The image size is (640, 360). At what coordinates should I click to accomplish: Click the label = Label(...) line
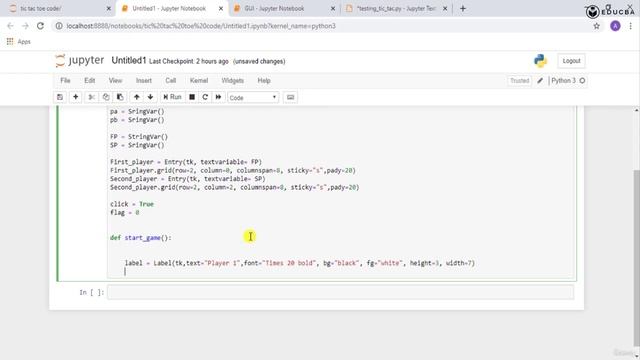point(300,263)
